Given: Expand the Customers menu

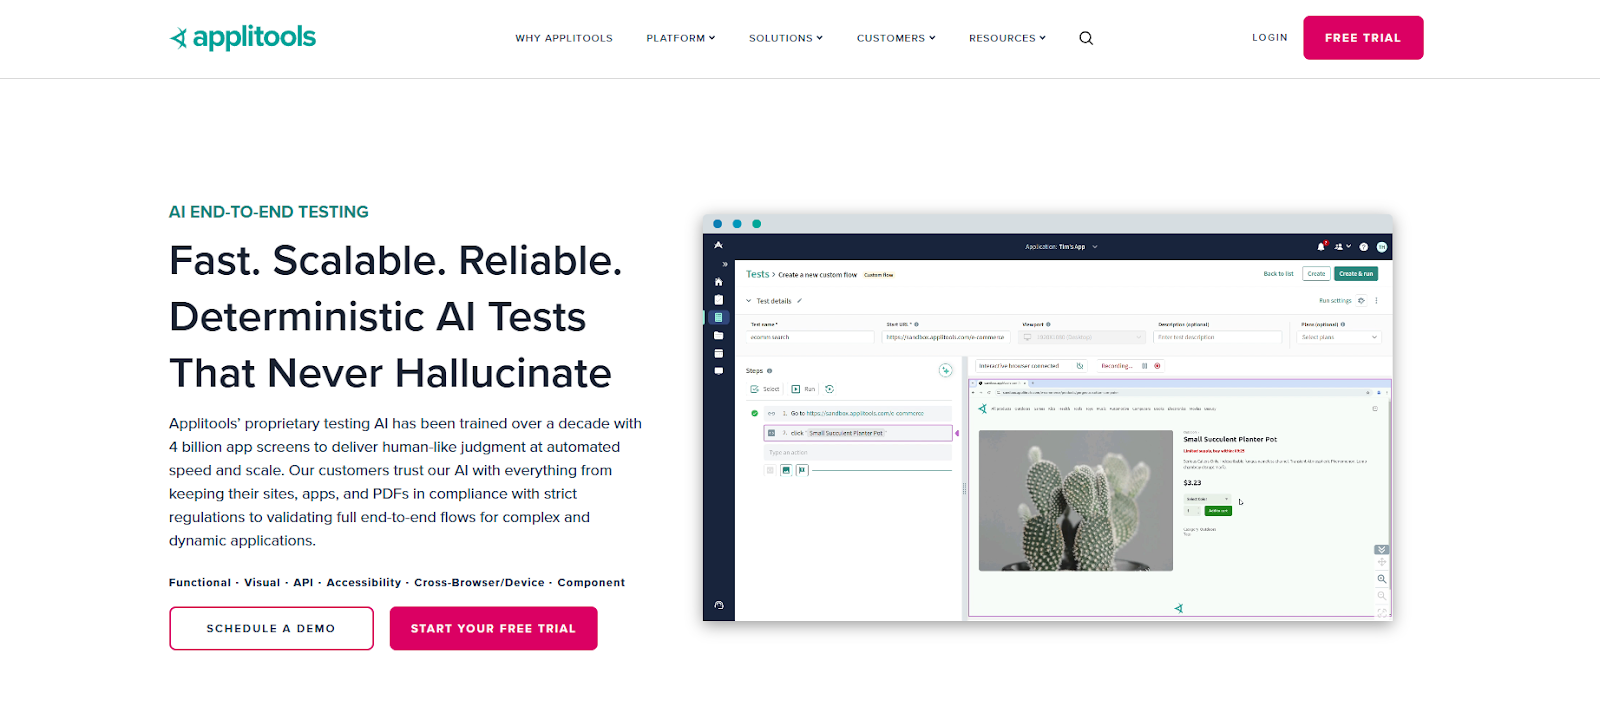Looking at the screenshot, I should 896,38.
